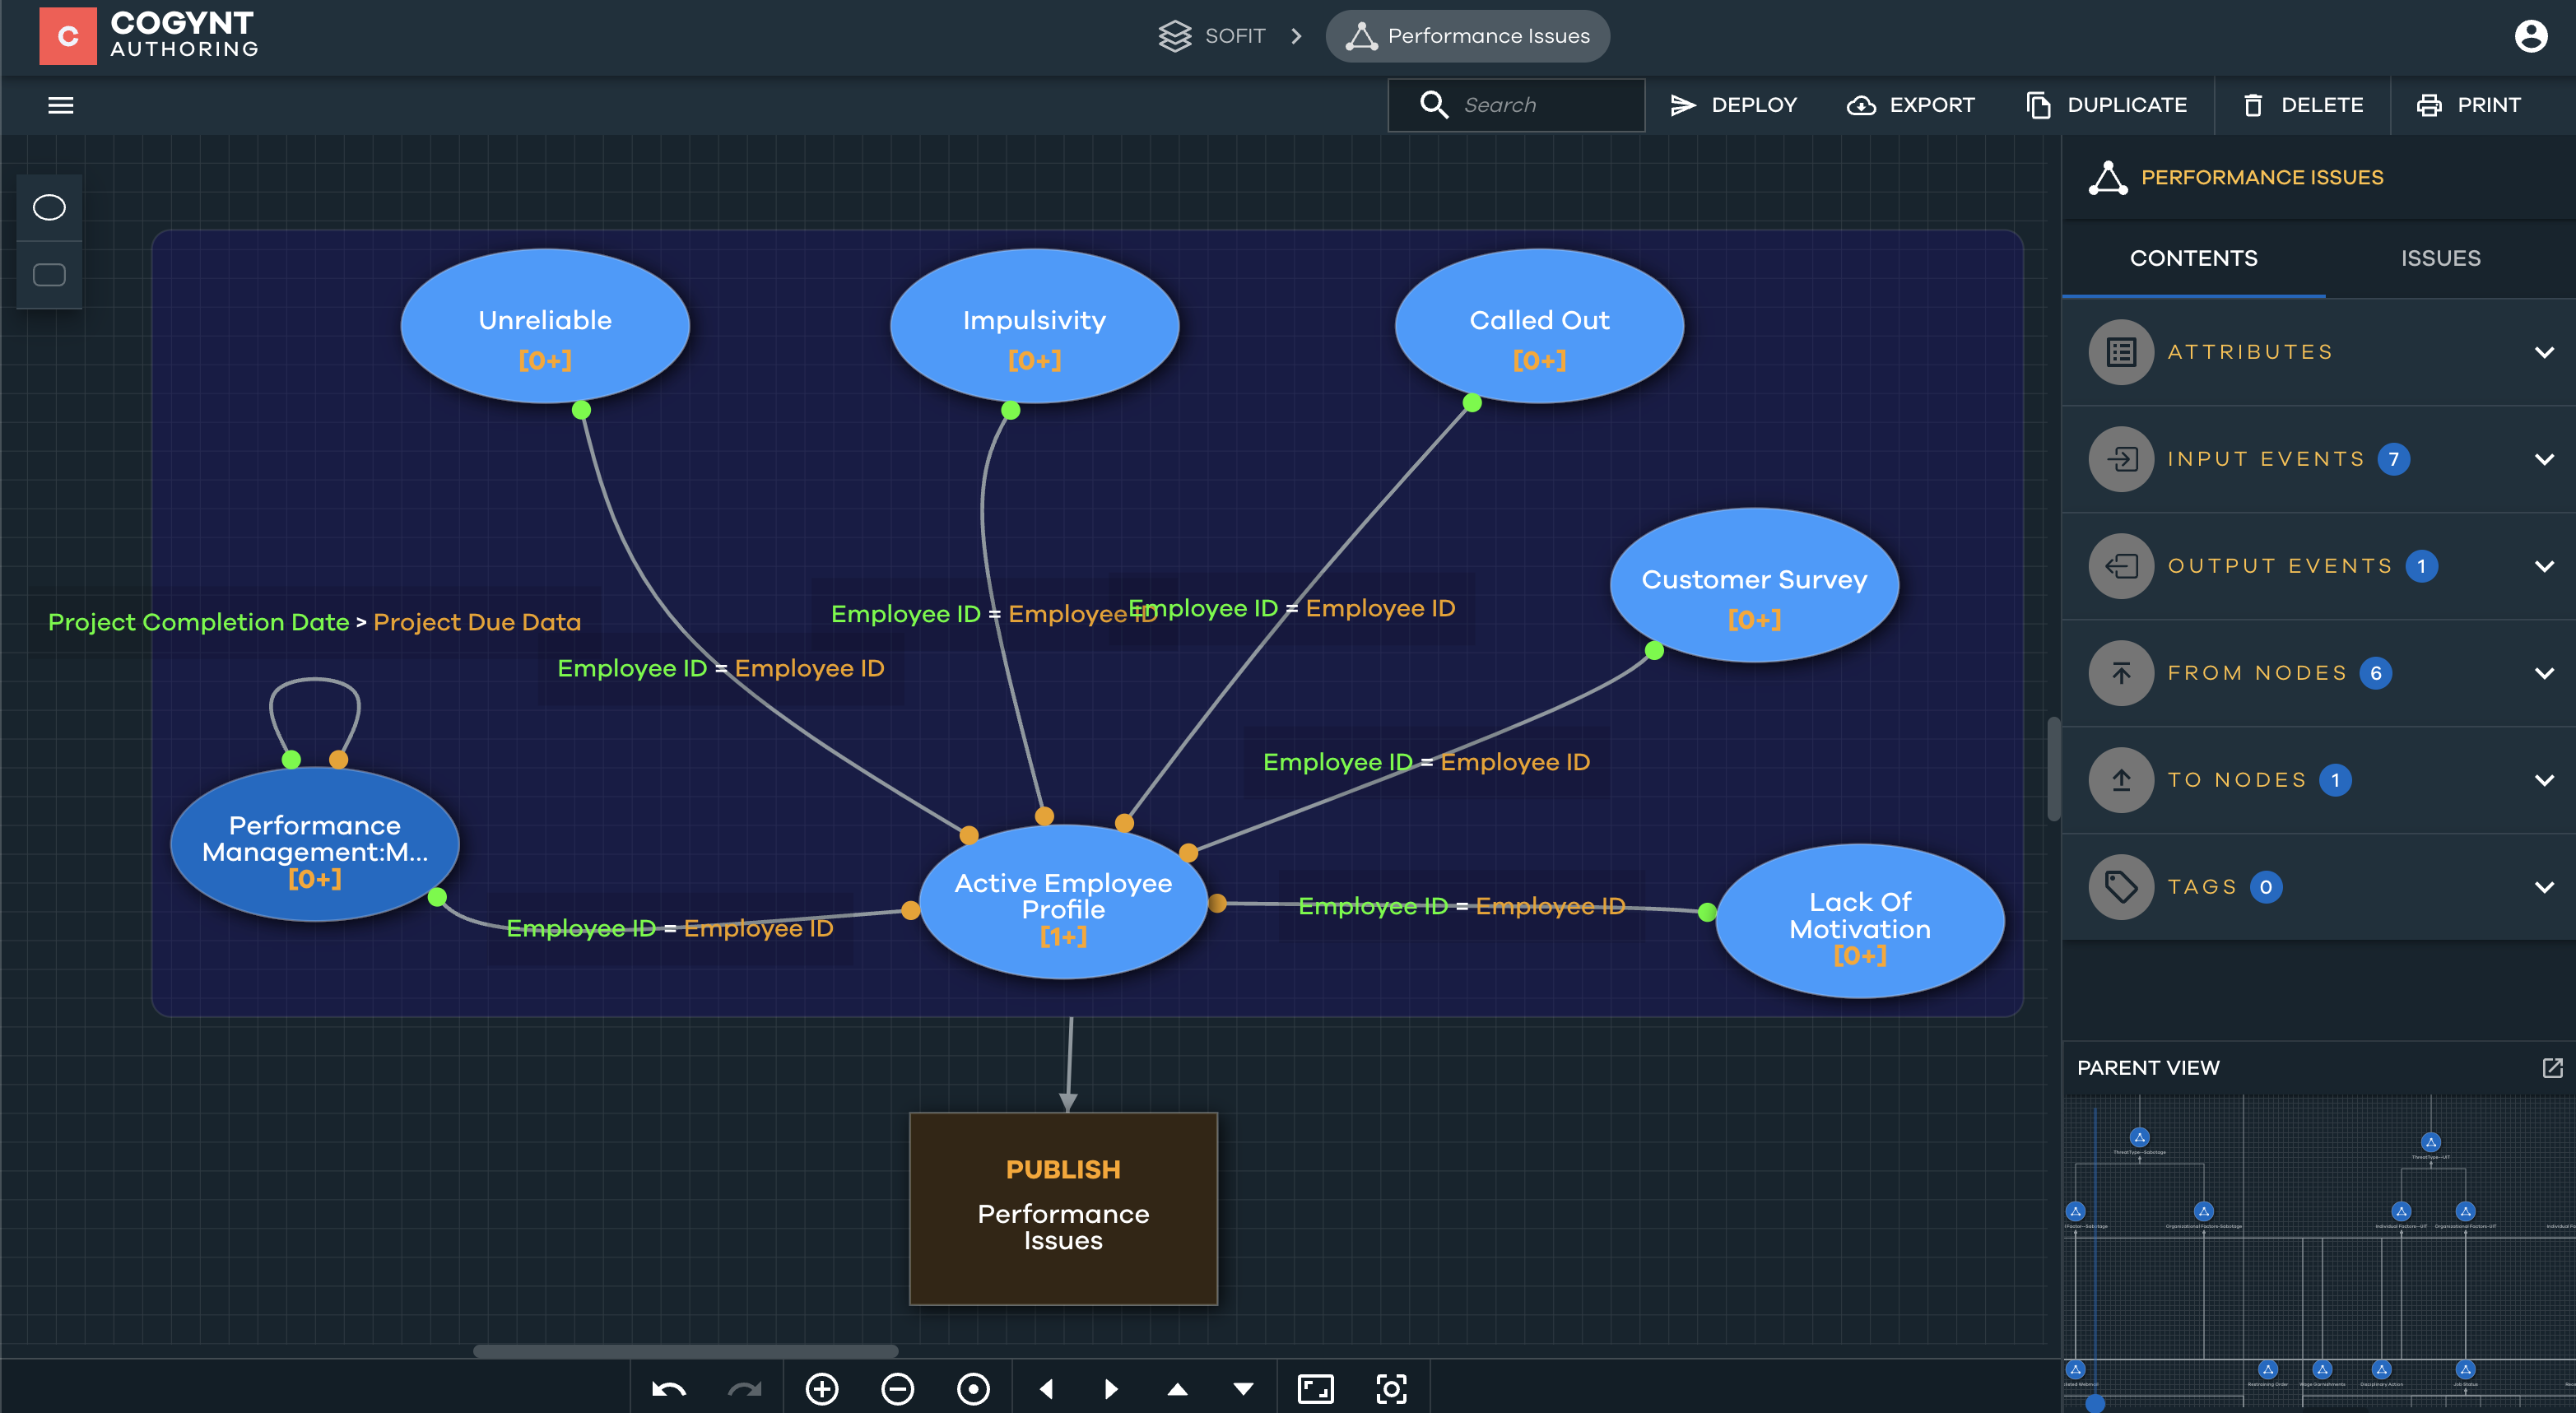This screenshot has width=2576, height=1413.
Task: Click the redo icon in bottom toolbar
Action: [x=744, y=1389]
